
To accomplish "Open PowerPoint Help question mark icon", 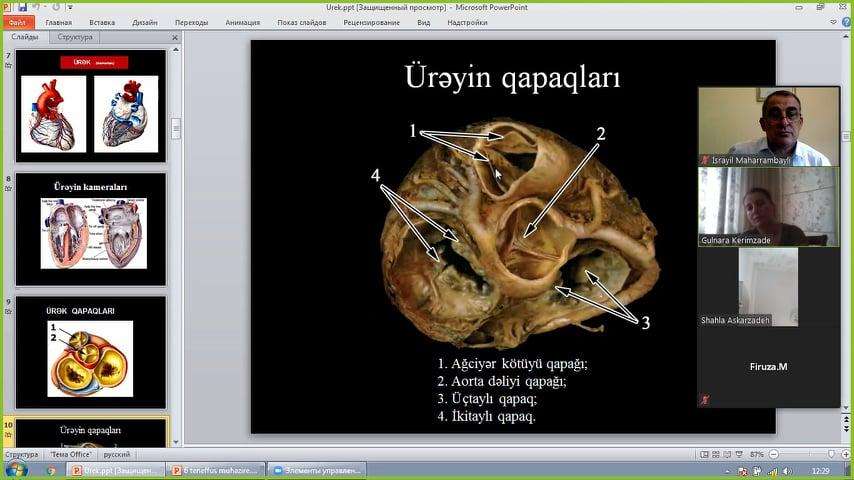I will tap(846, 22).
